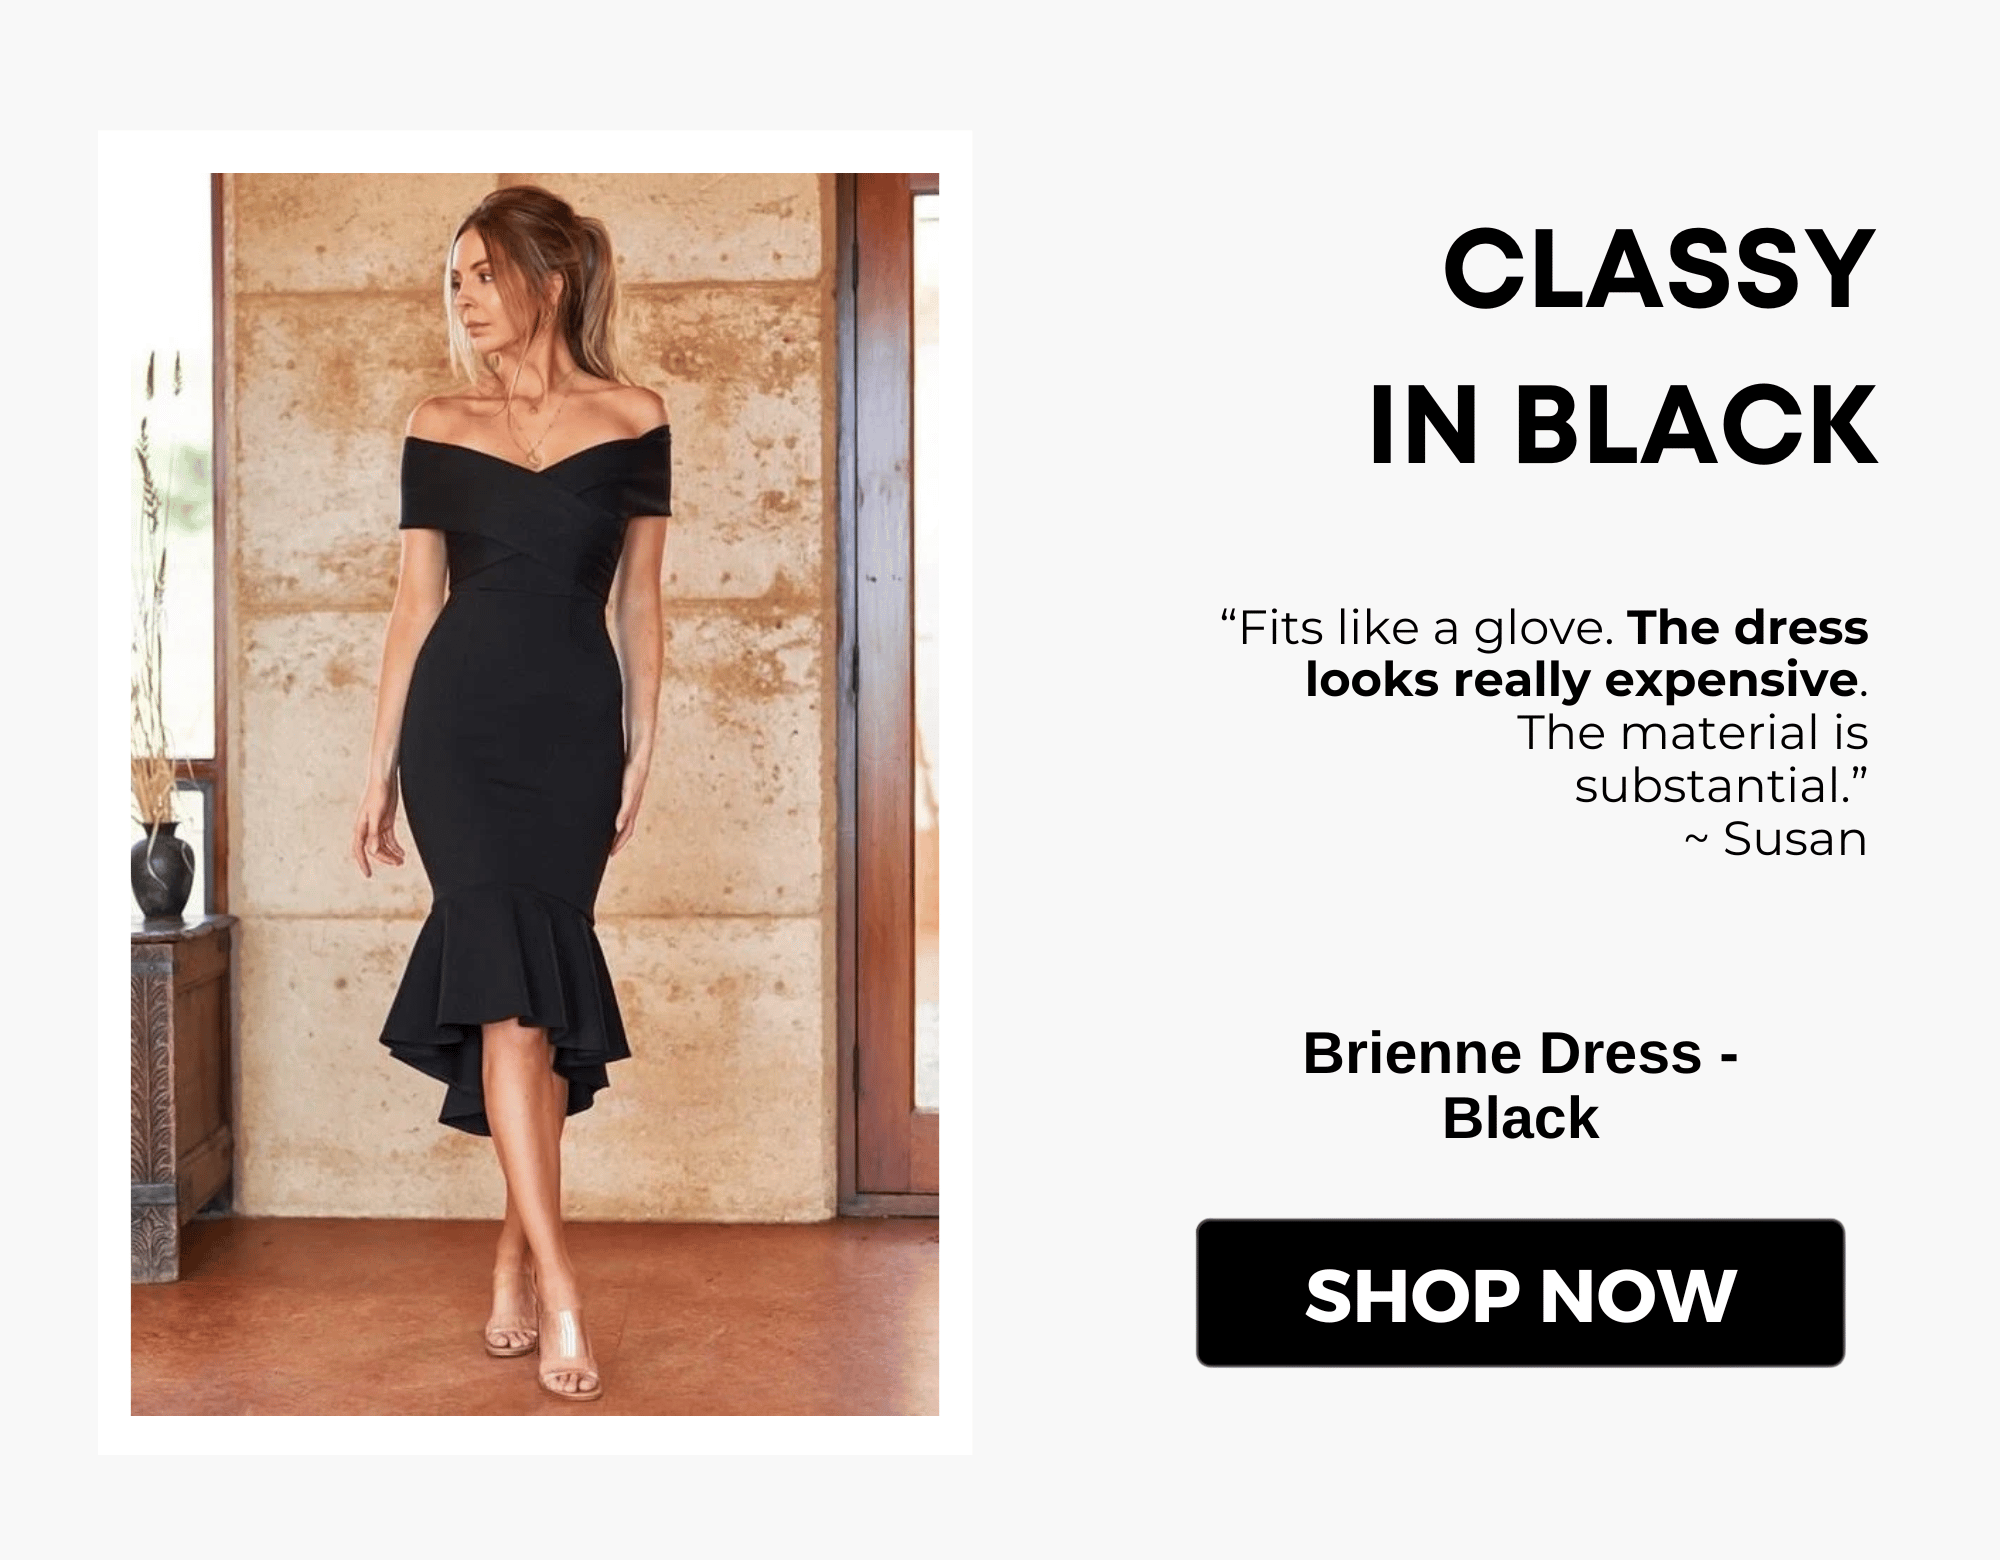
Task: Select the CLASSY heading word
Action: (x=1659, y=270)
